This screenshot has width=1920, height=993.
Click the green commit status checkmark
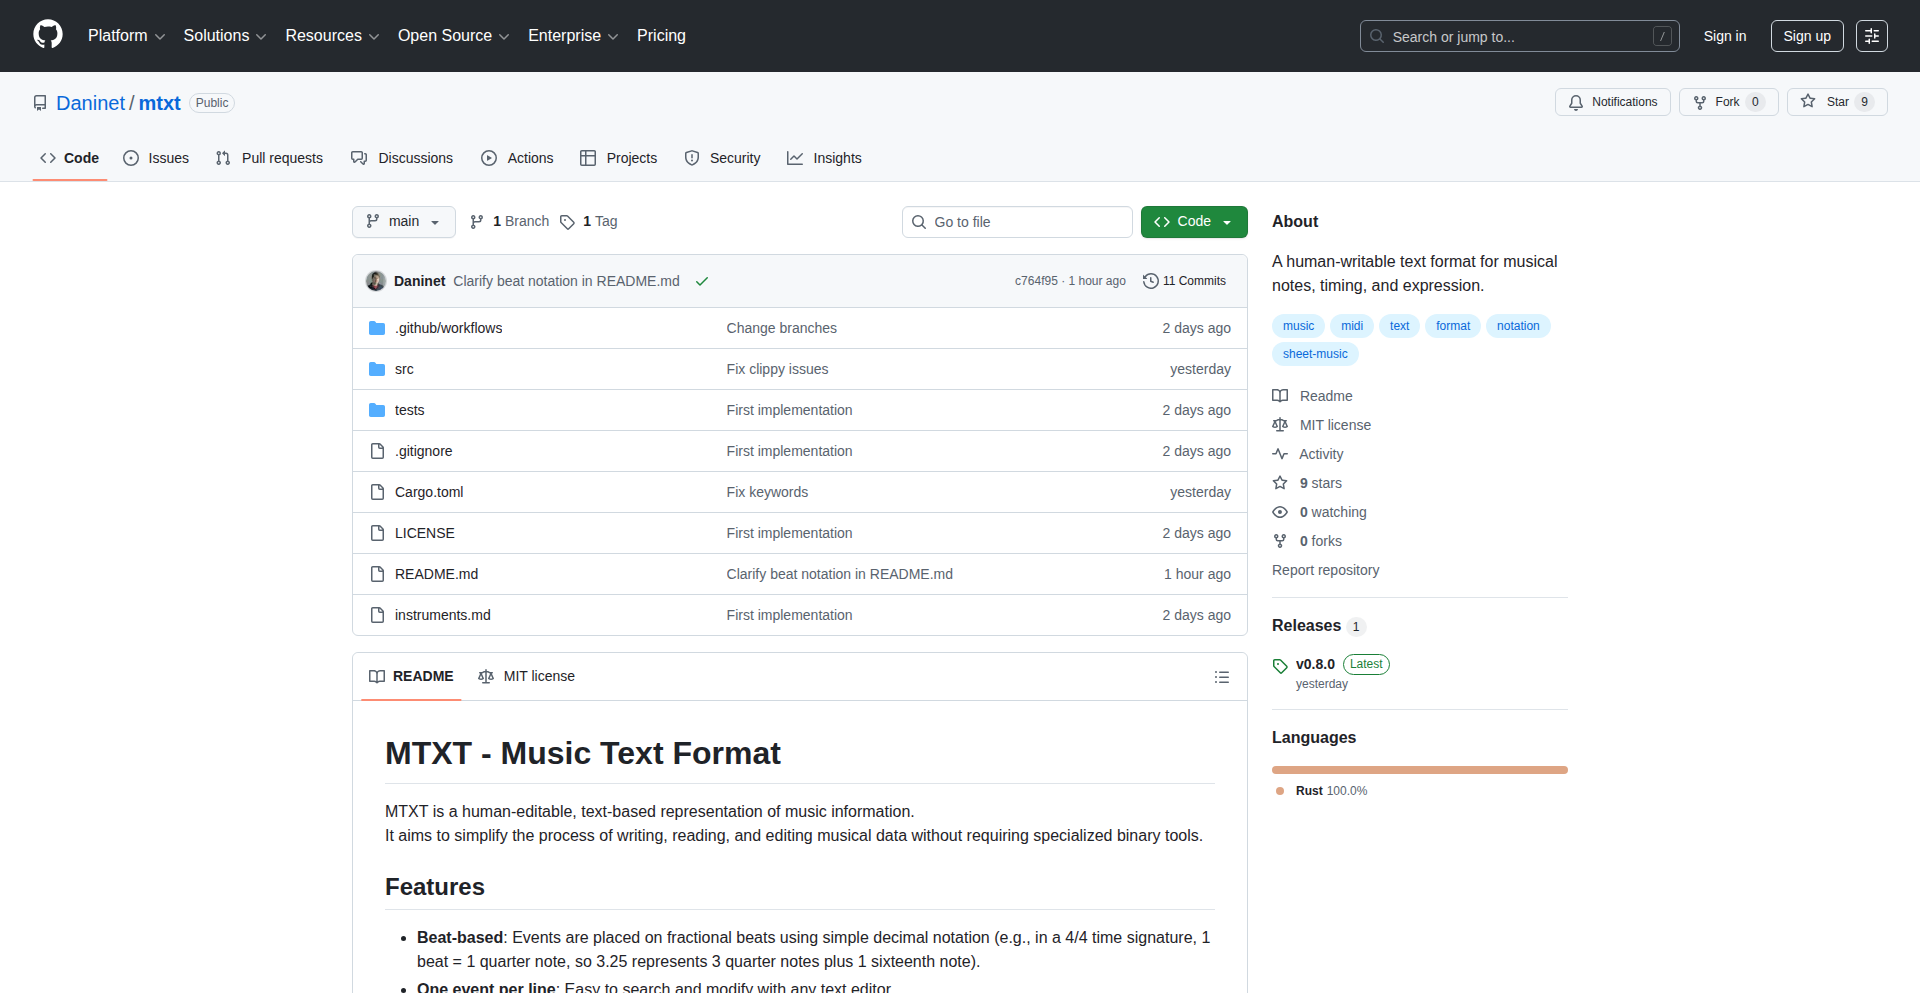click(x=702, y=282)
